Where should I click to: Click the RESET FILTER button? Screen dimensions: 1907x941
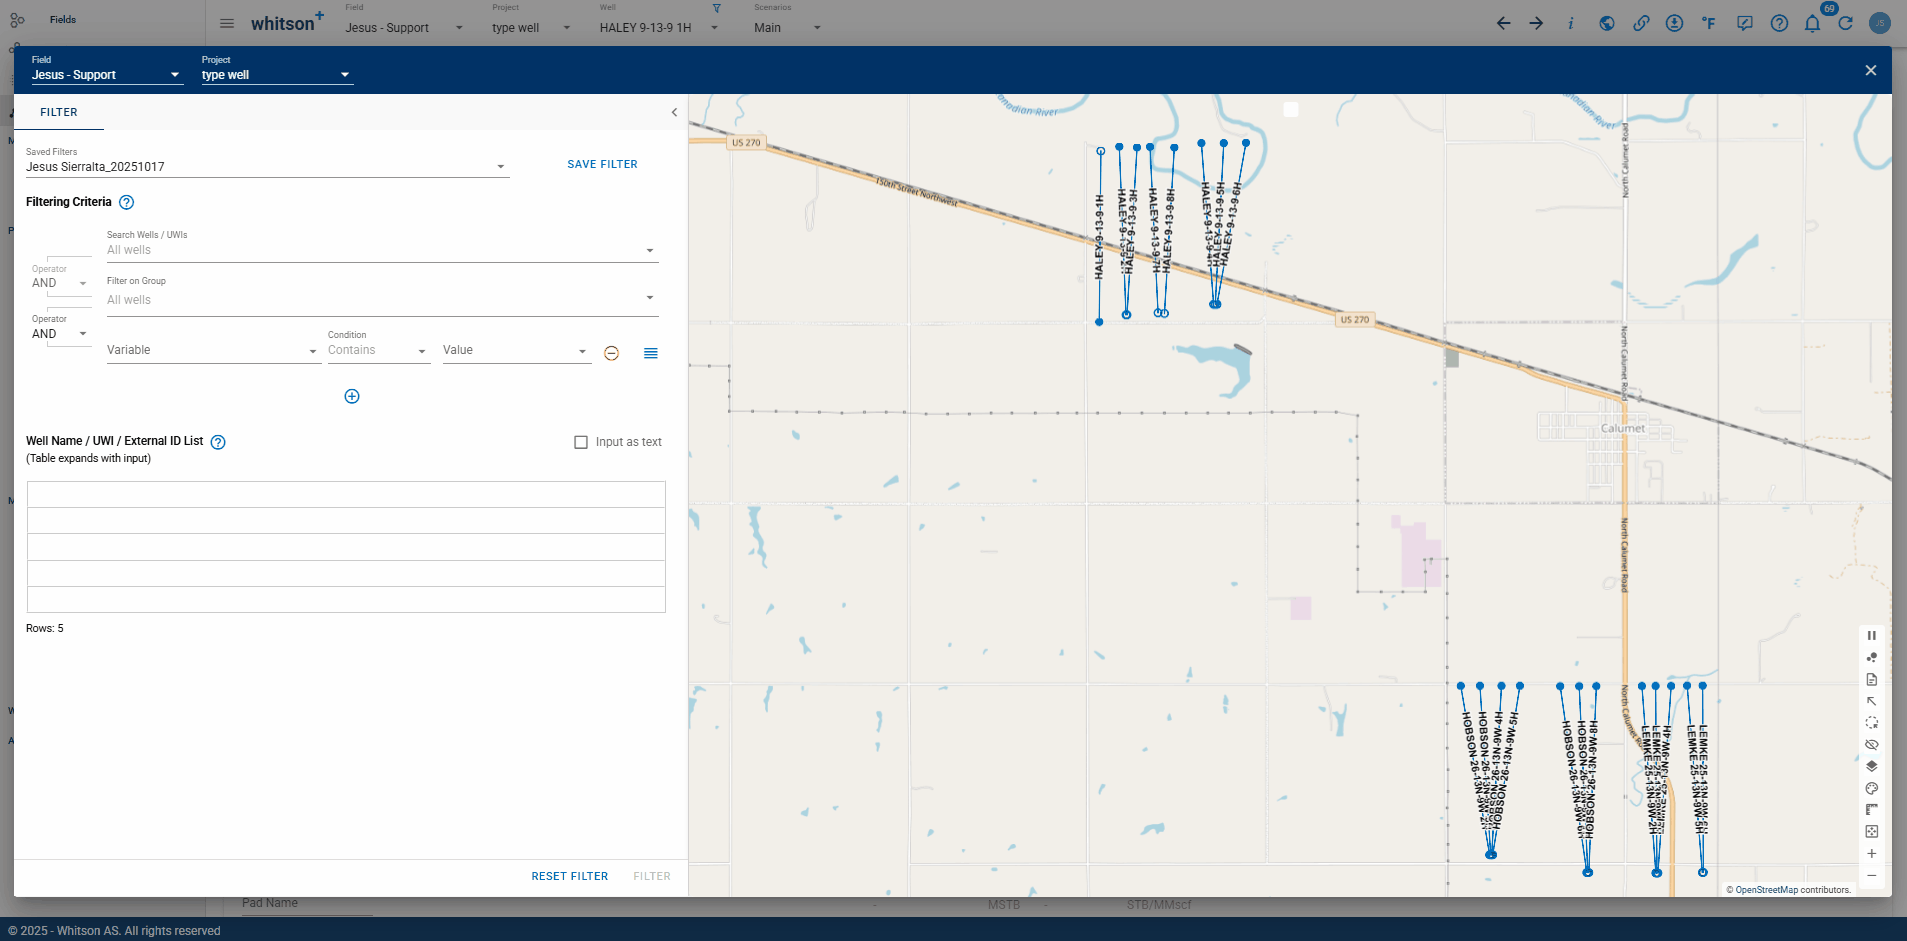click(569, 876)
